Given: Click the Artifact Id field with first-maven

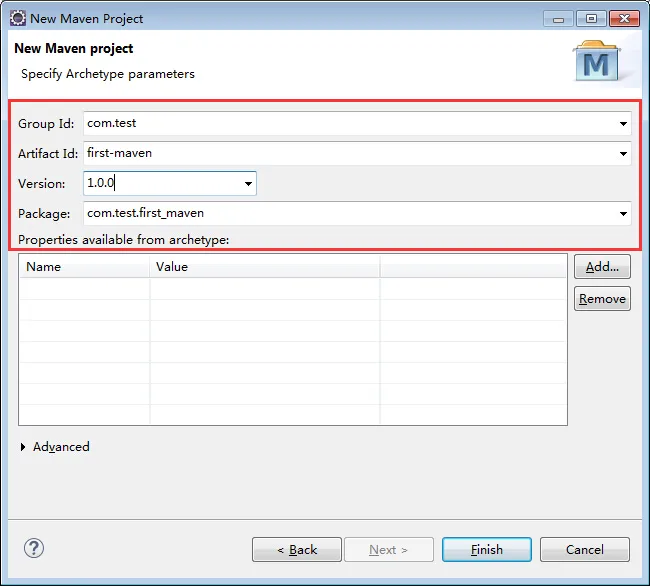Looking at the screenshot, I should (357, 154).
